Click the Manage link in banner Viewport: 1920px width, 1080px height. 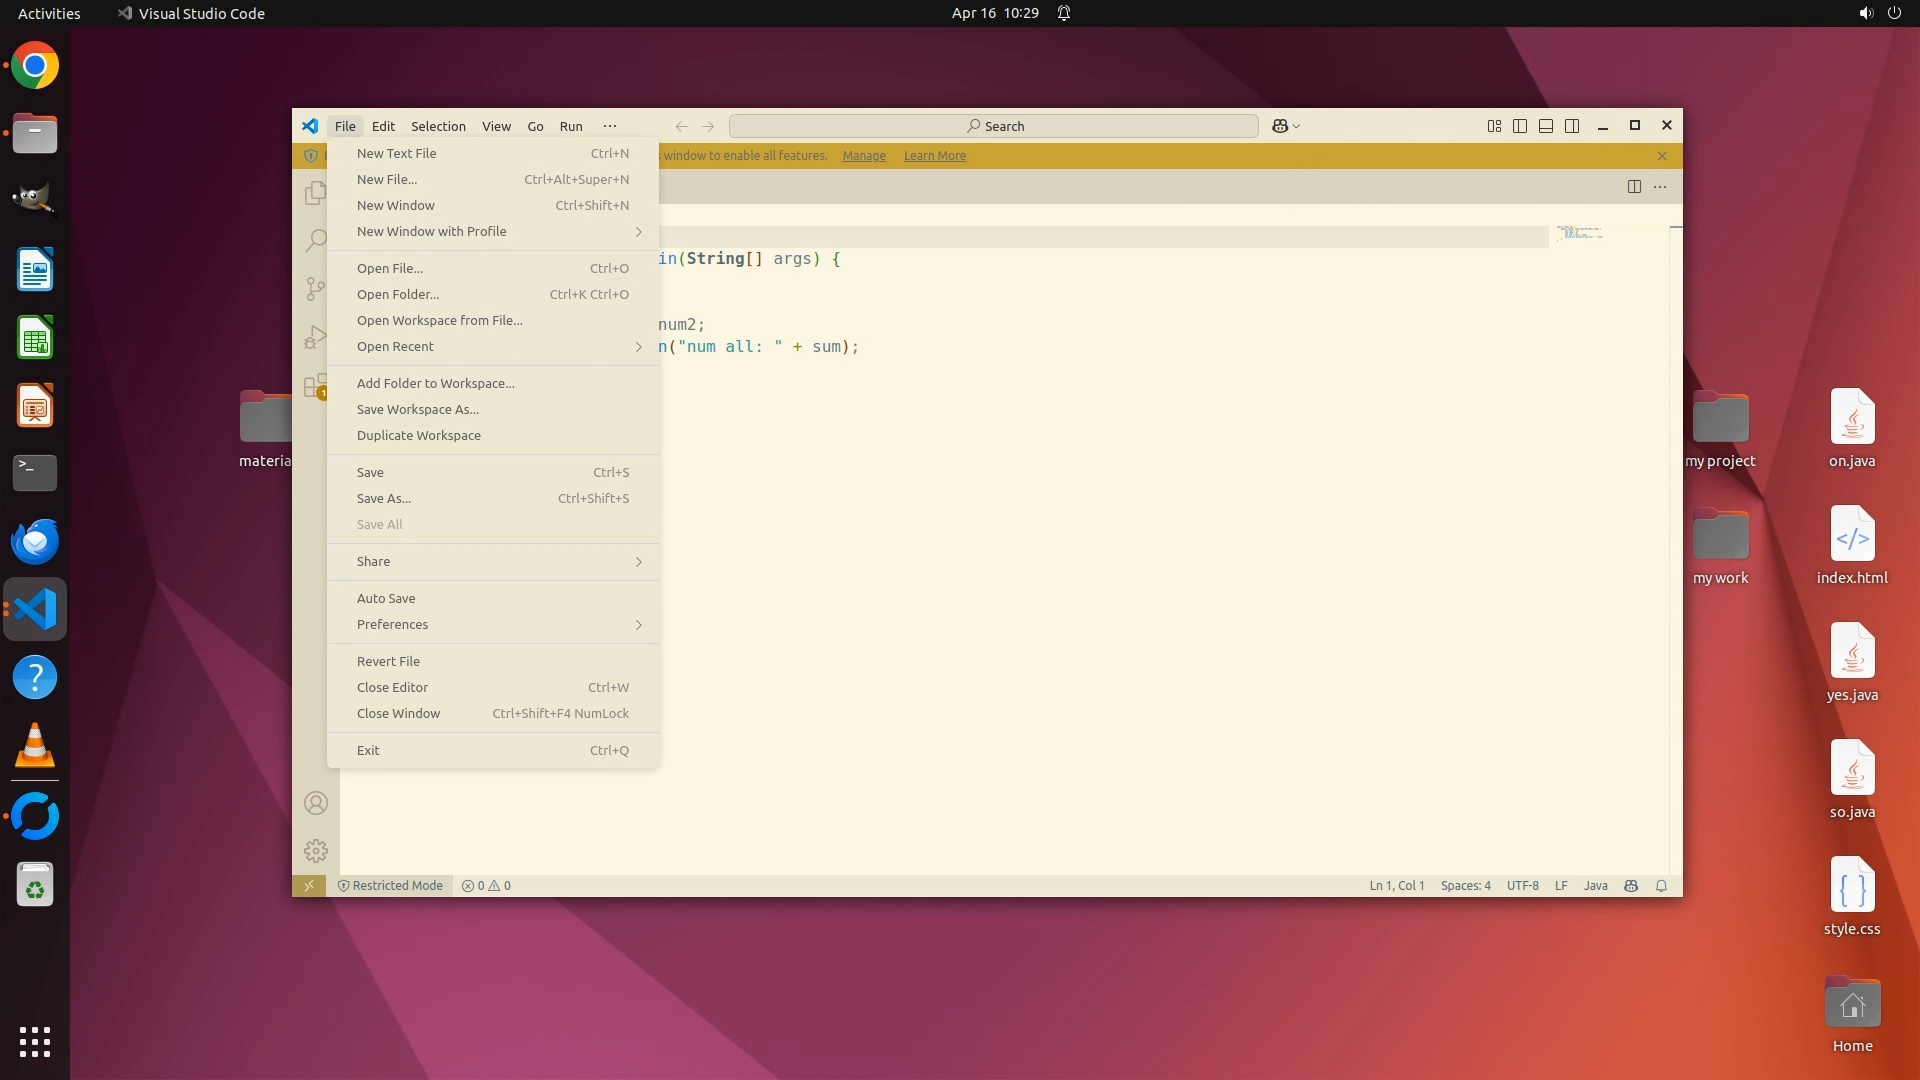click(864, 156)
